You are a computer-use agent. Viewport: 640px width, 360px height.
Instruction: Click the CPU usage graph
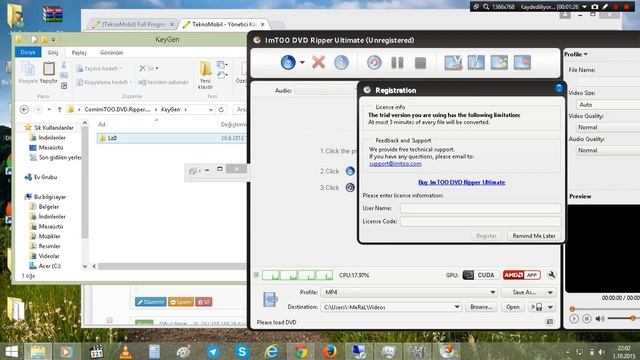(x=297, y=275)
